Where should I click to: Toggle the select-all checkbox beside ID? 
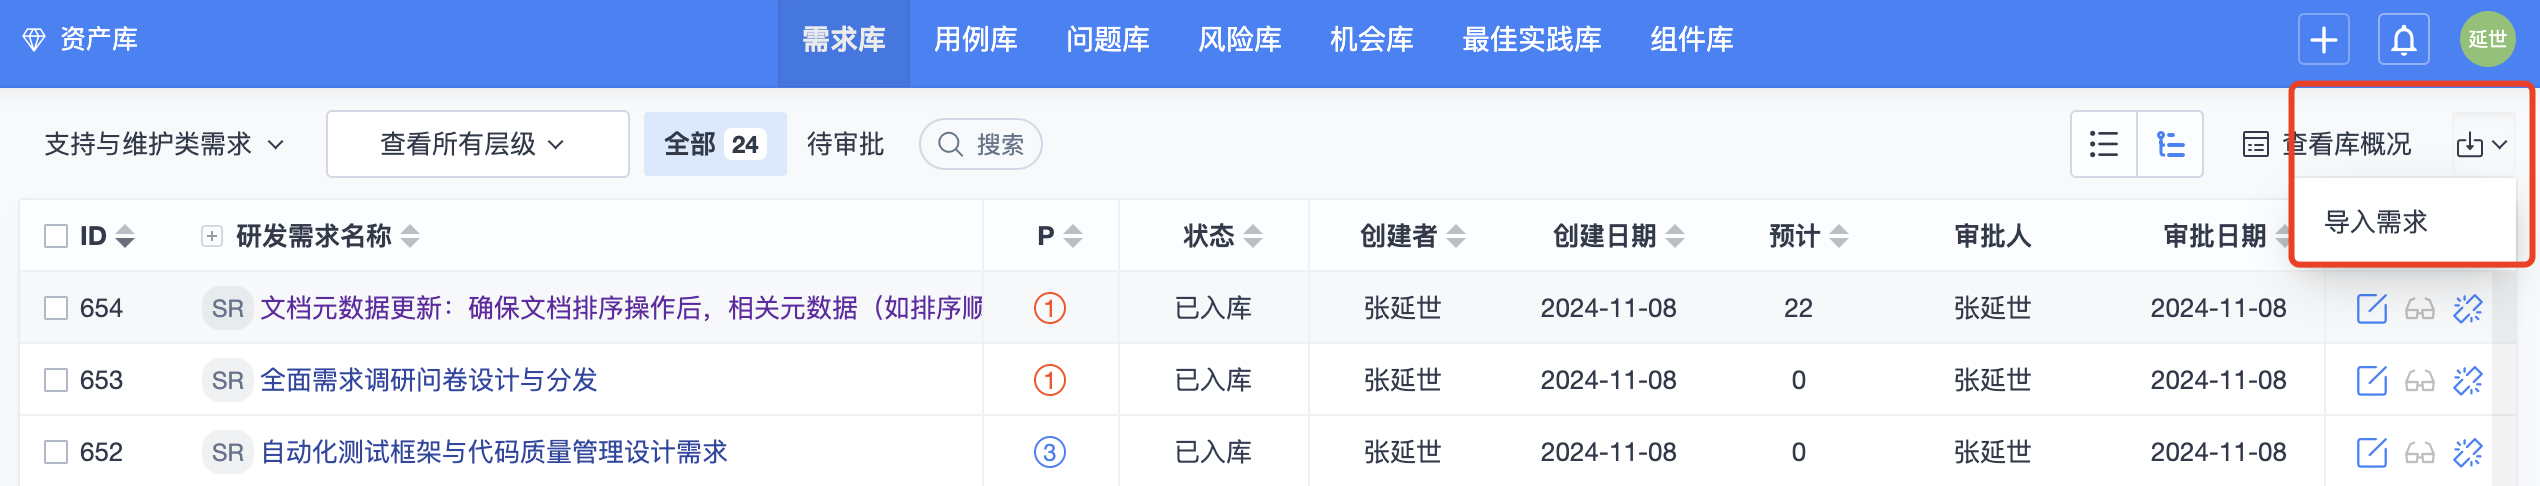[x=56, y=236]
